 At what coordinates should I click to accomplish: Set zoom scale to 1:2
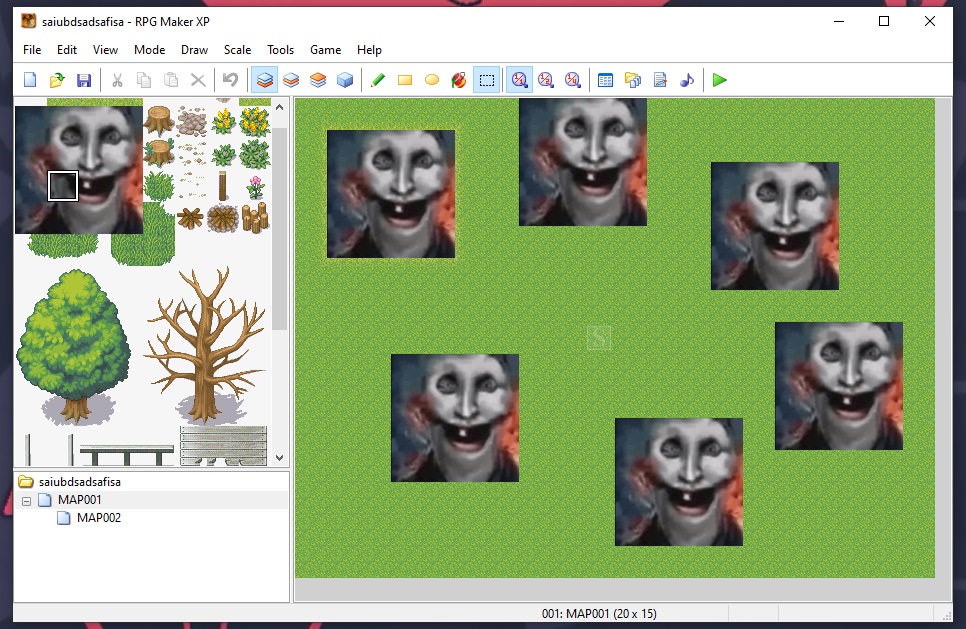[x=546, y=80]
